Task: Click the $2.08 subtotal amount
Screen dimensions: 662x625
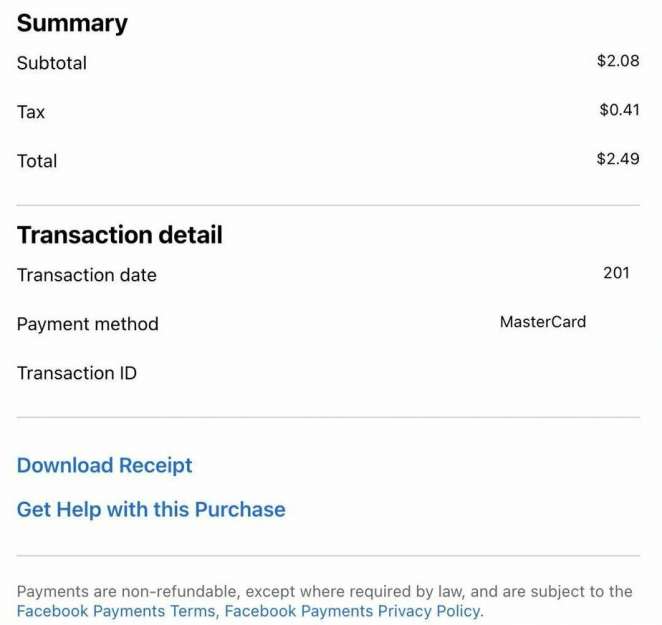Action: [x=617, y=61]
